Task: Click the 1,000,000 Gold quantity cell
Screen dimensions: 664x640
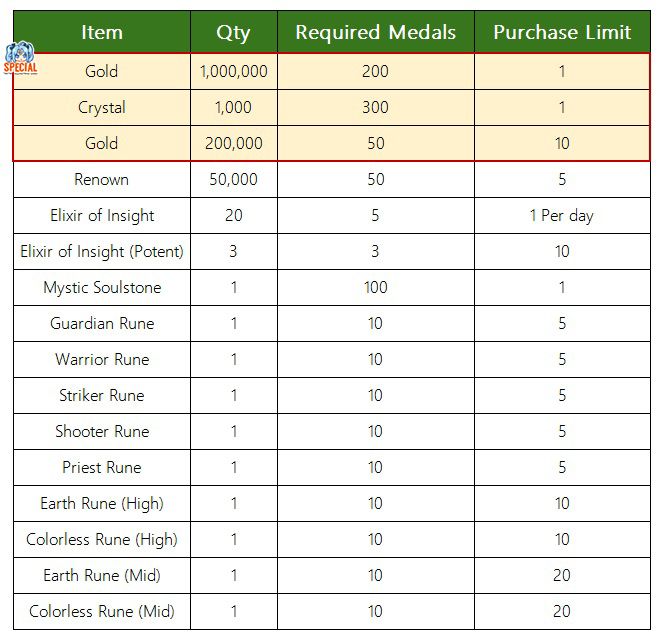Action: coord(234,71)
